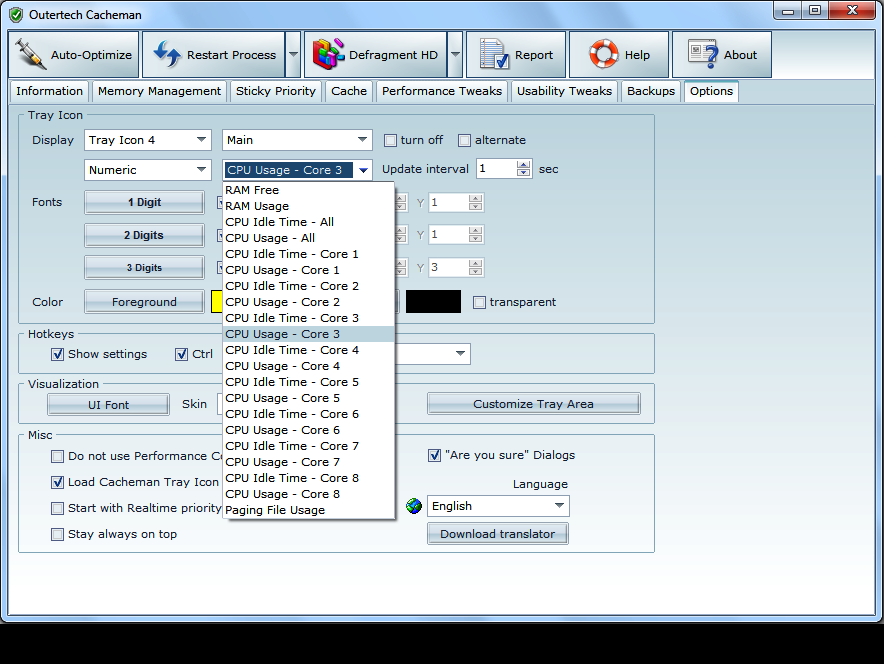Switch to the Backups tab
884x664 pixels.
[x=651, y=91]
